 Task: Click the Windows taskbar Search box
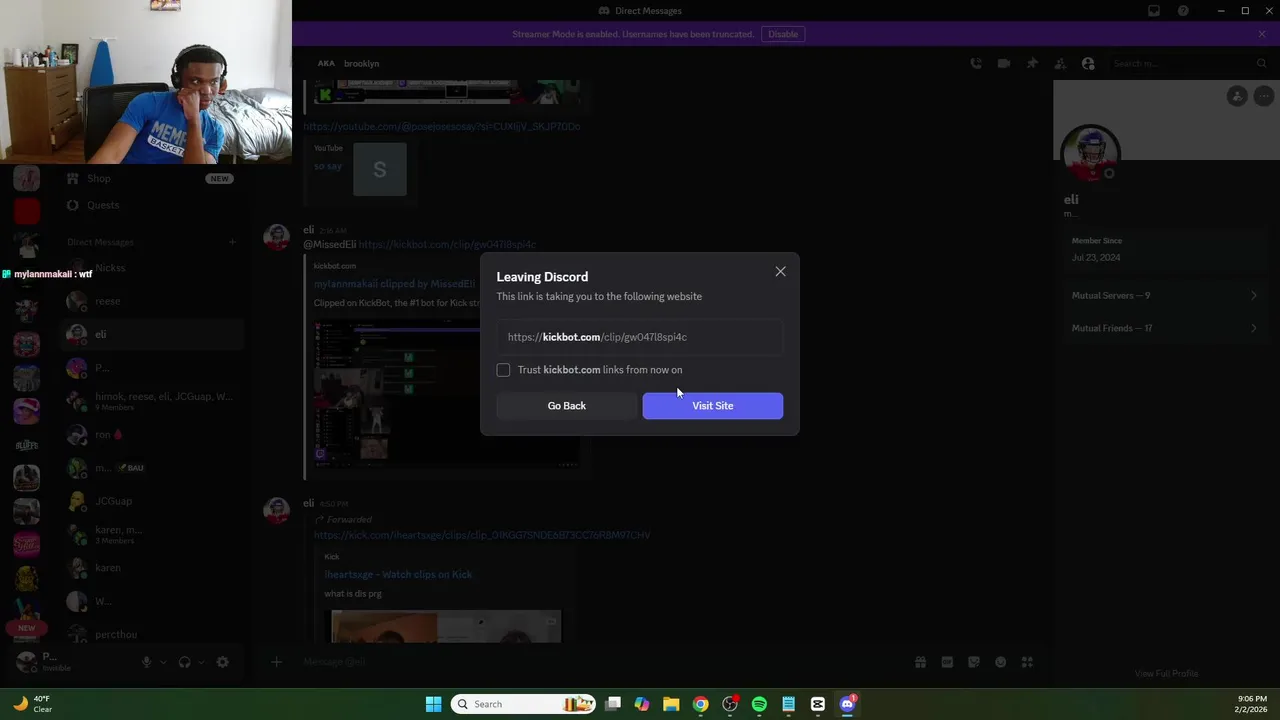523,704
